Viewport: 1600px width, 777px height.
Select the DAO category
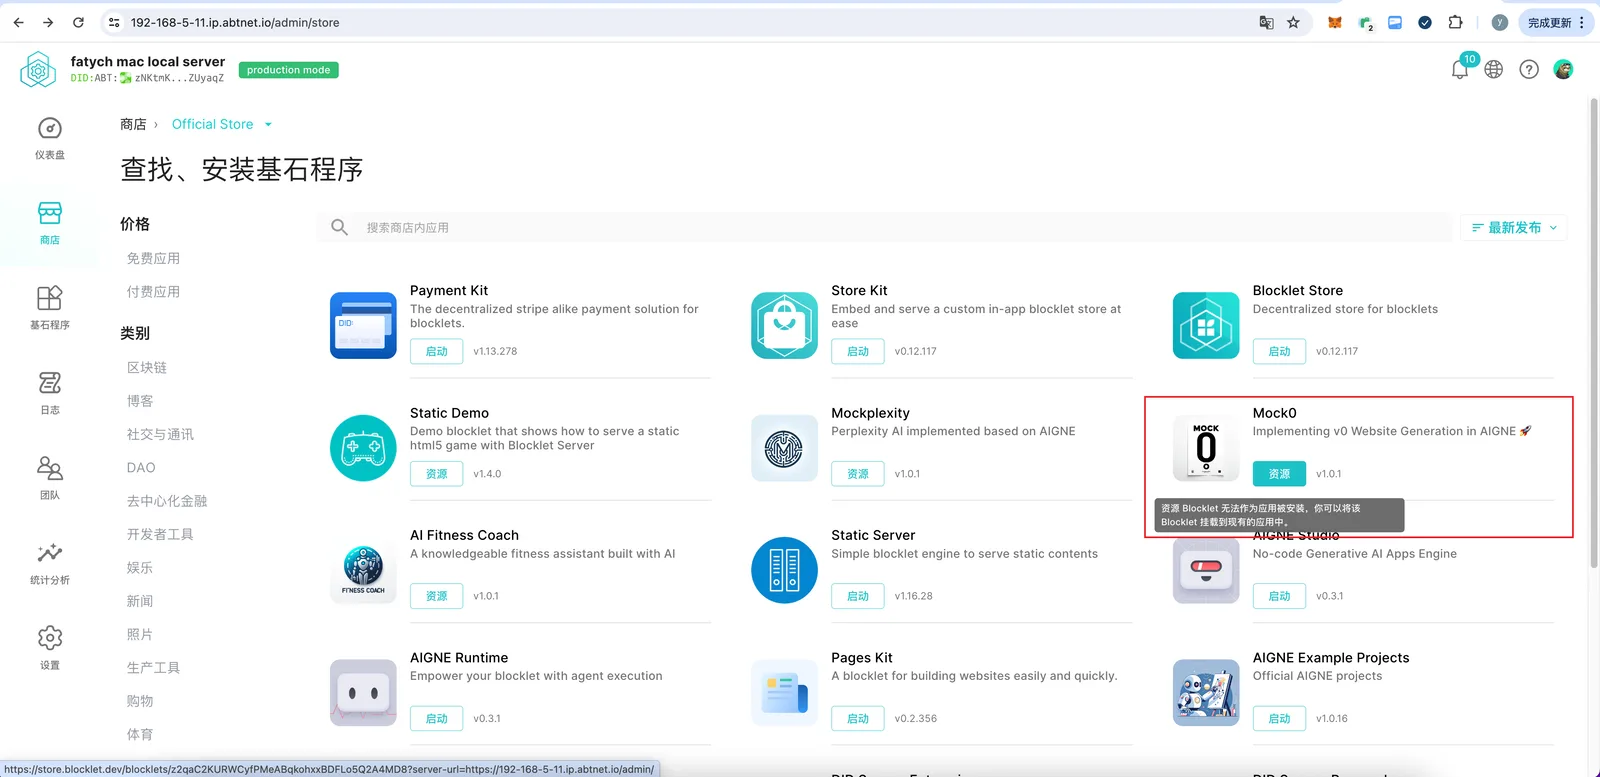coord(141,468)
